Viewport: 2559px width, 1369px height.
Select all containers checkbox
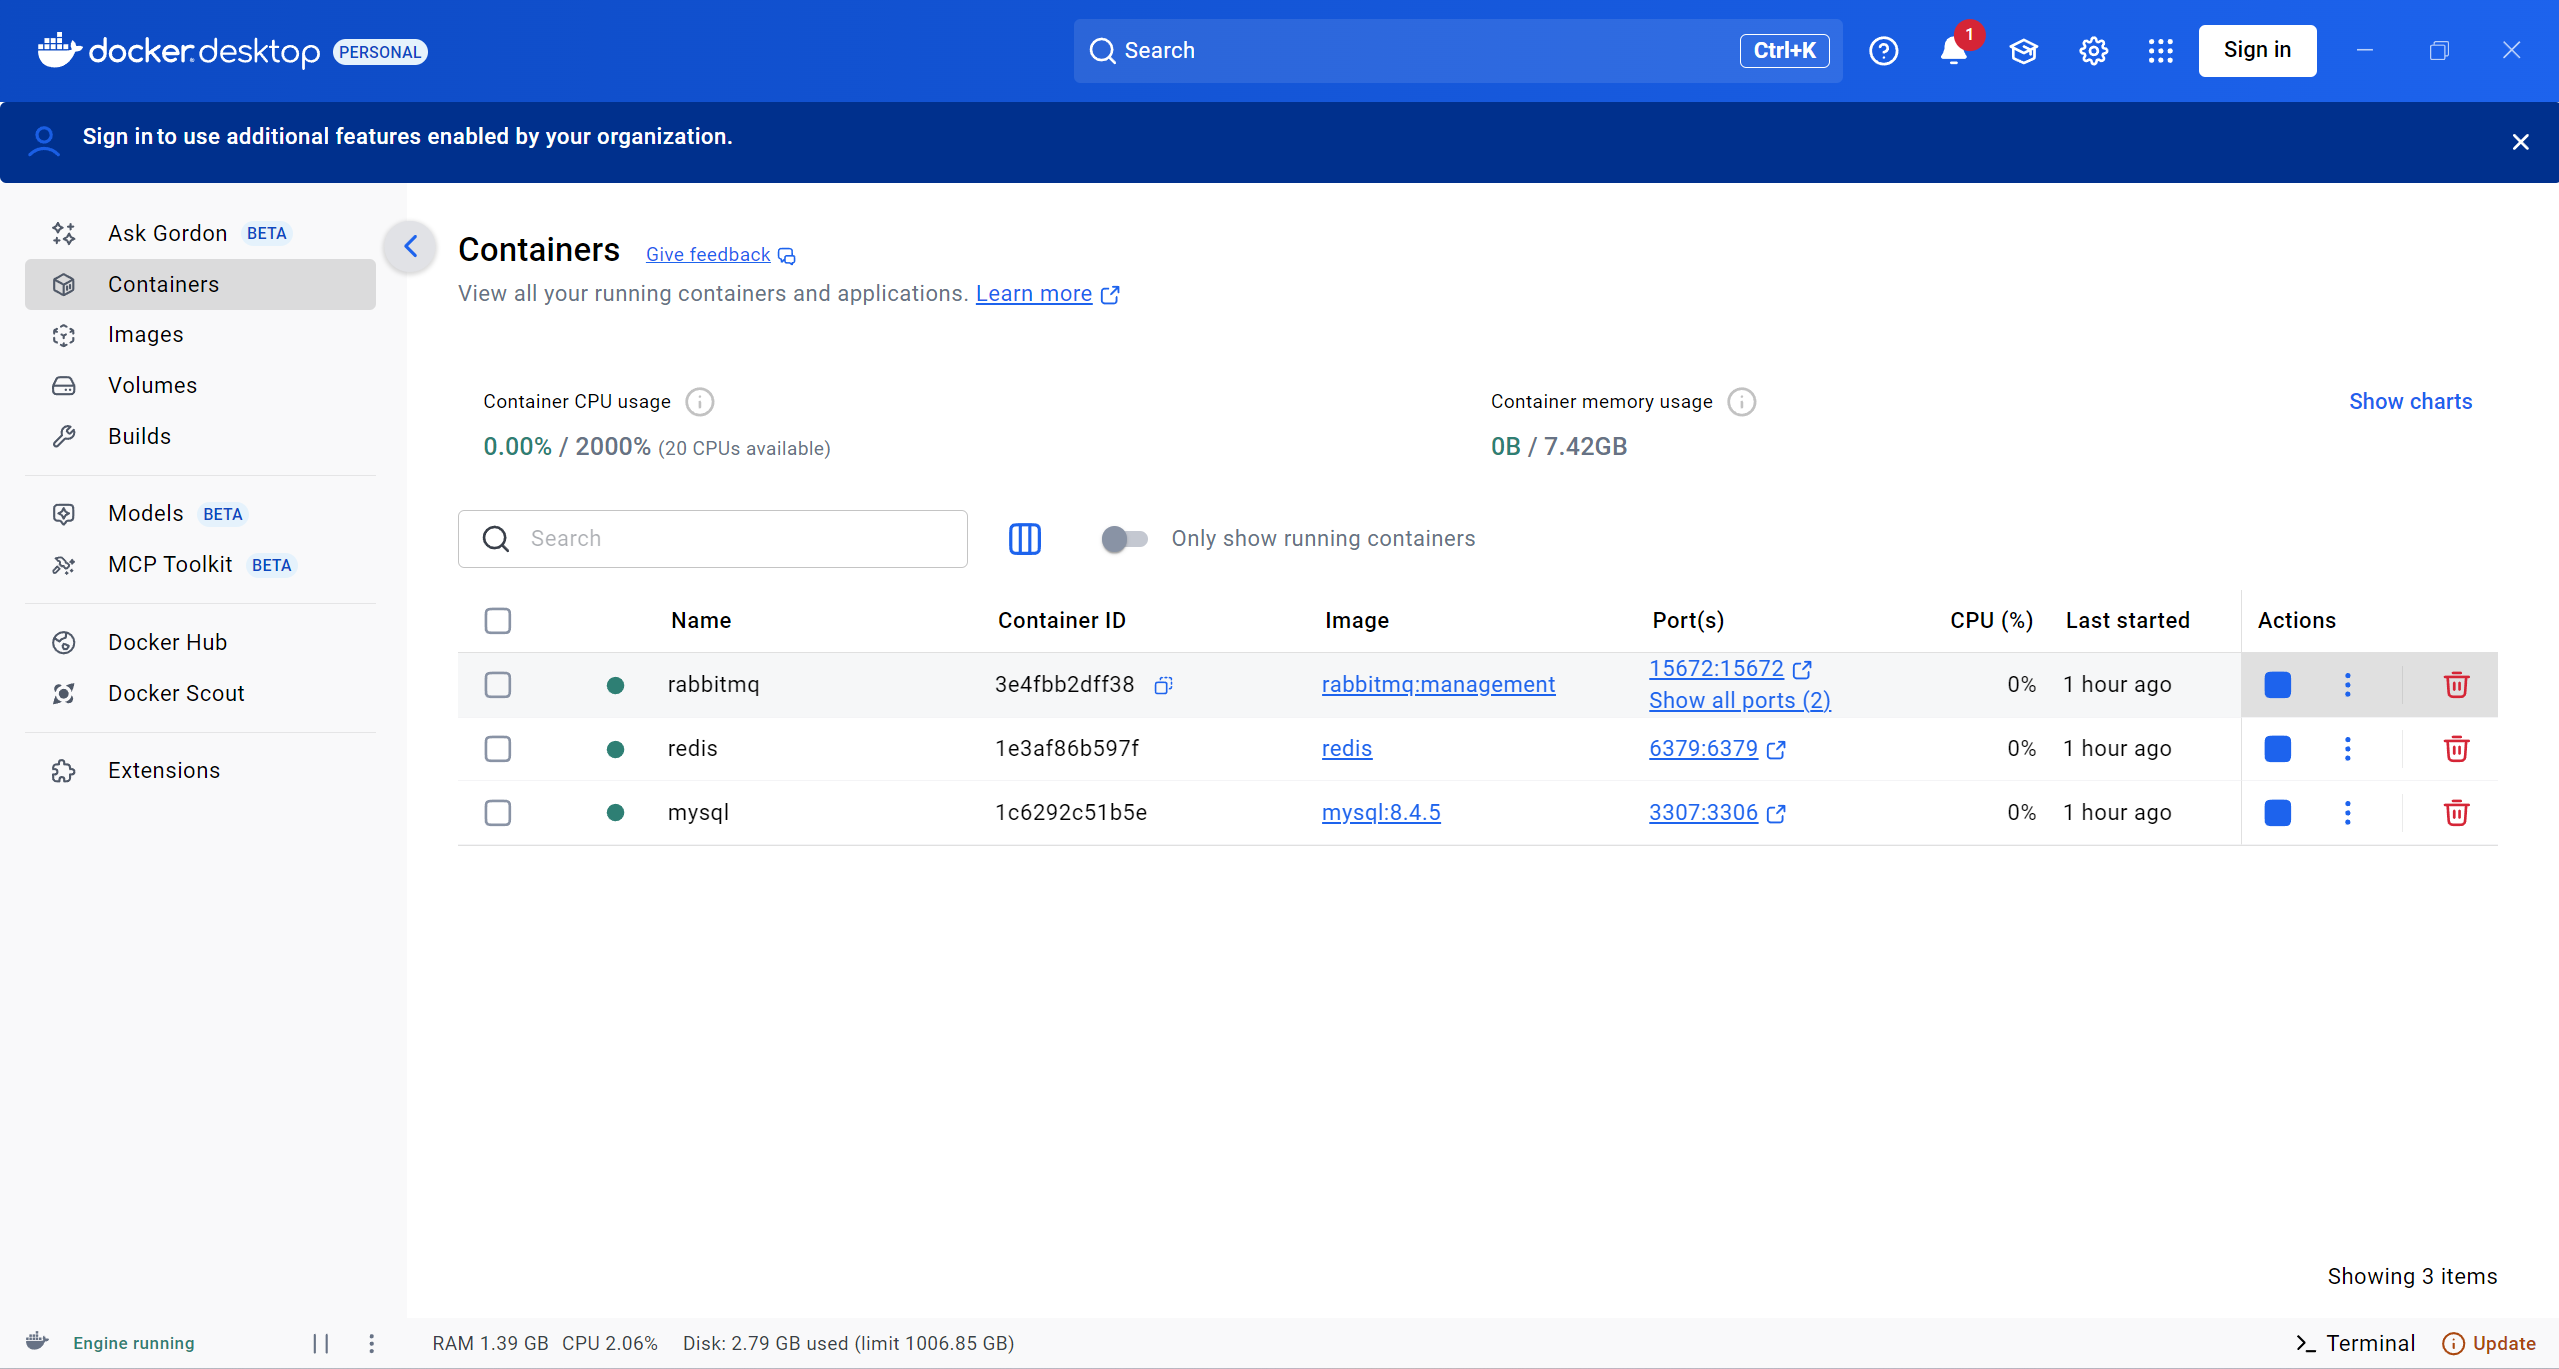[497, 621]
